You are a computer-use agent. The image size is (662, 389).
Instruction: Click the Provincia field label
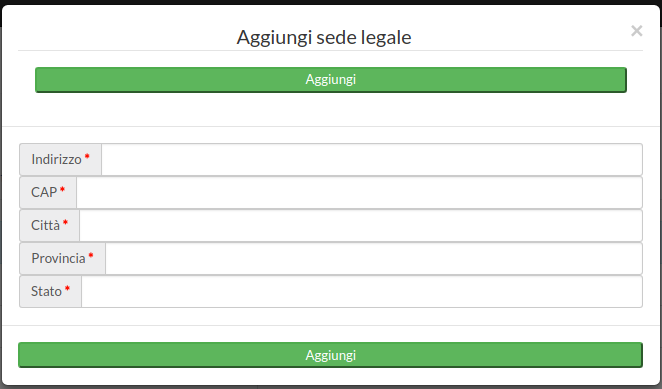click(58, 258)
